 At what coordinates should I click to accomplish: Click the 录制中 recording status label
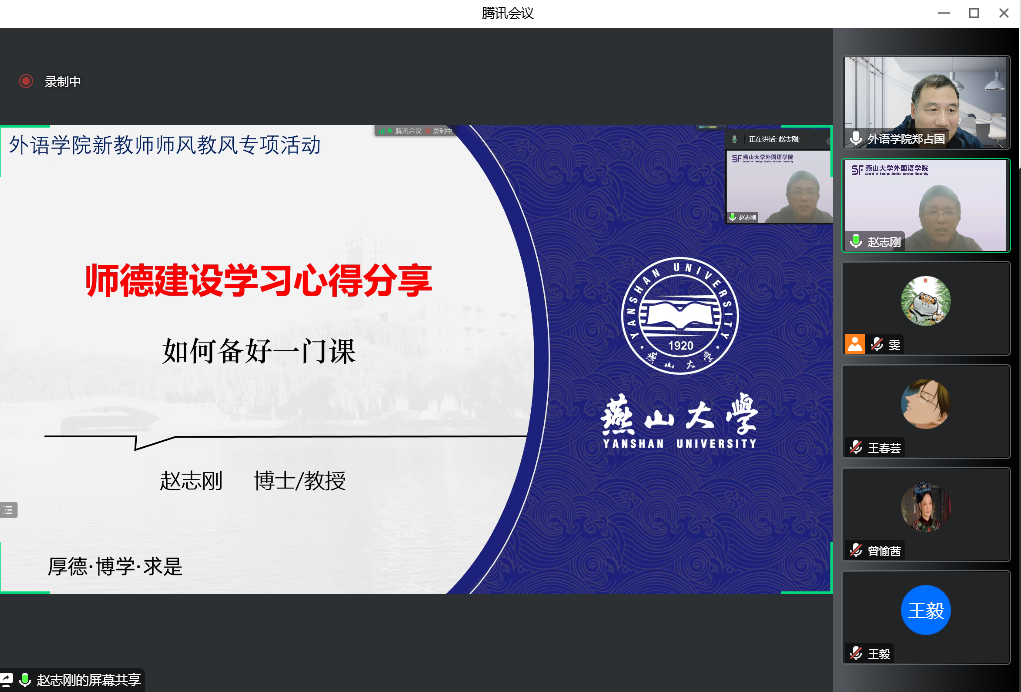(62, 82)
